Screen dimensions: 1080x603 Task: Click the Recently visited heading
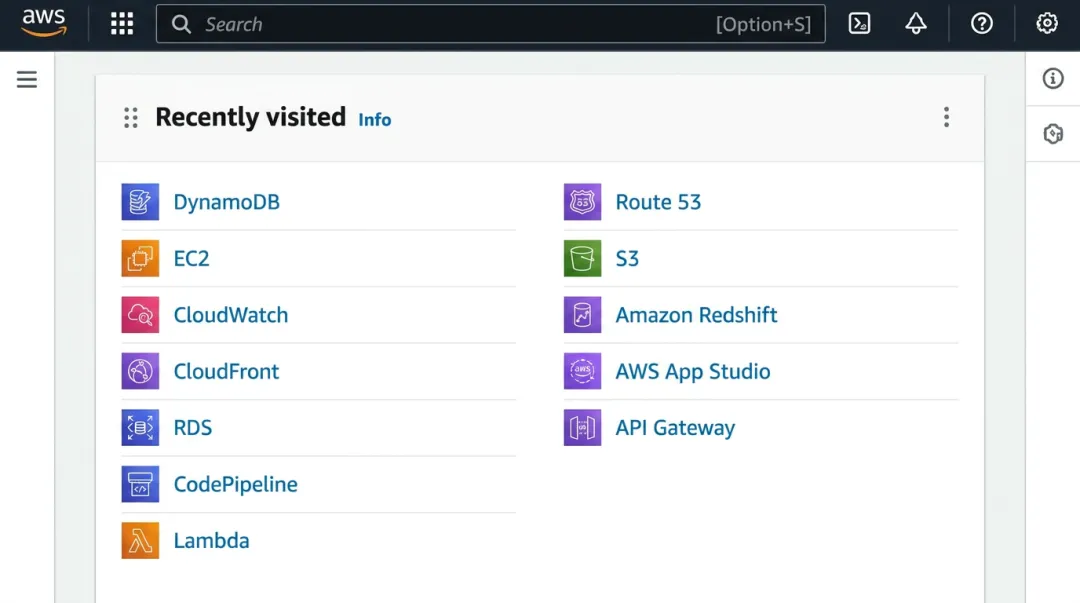click(x=250, y=117)
